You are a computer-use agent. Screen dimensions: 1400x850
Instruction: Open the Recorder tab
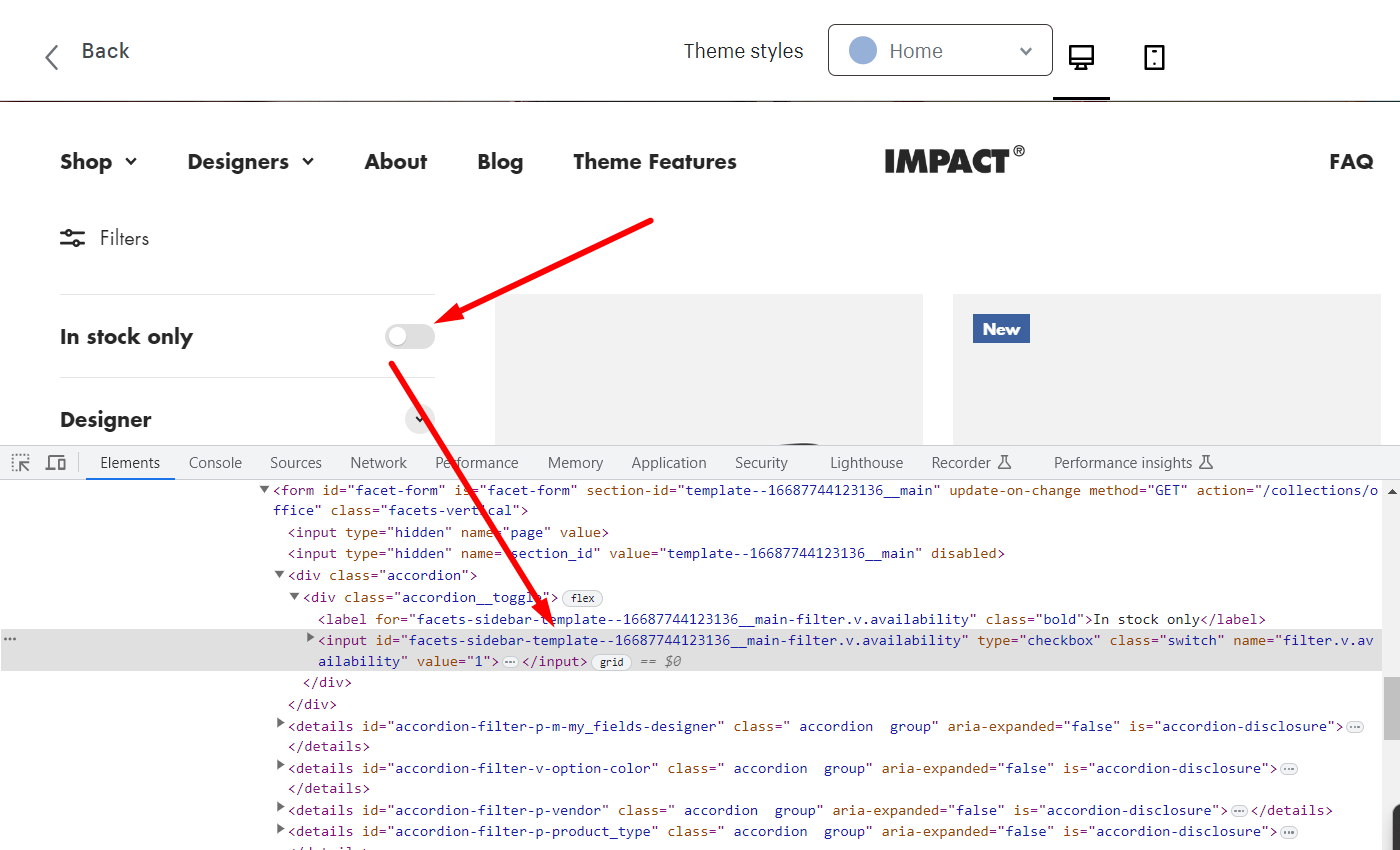(972, 463)
